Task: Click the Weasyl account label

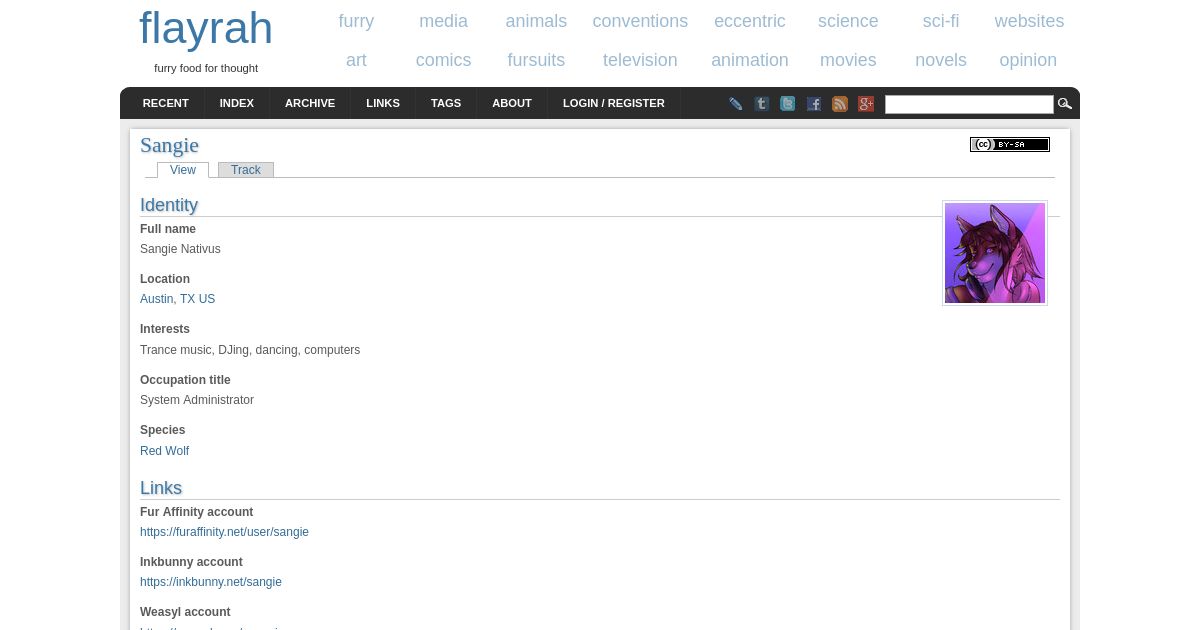Action: coord(185,612)
